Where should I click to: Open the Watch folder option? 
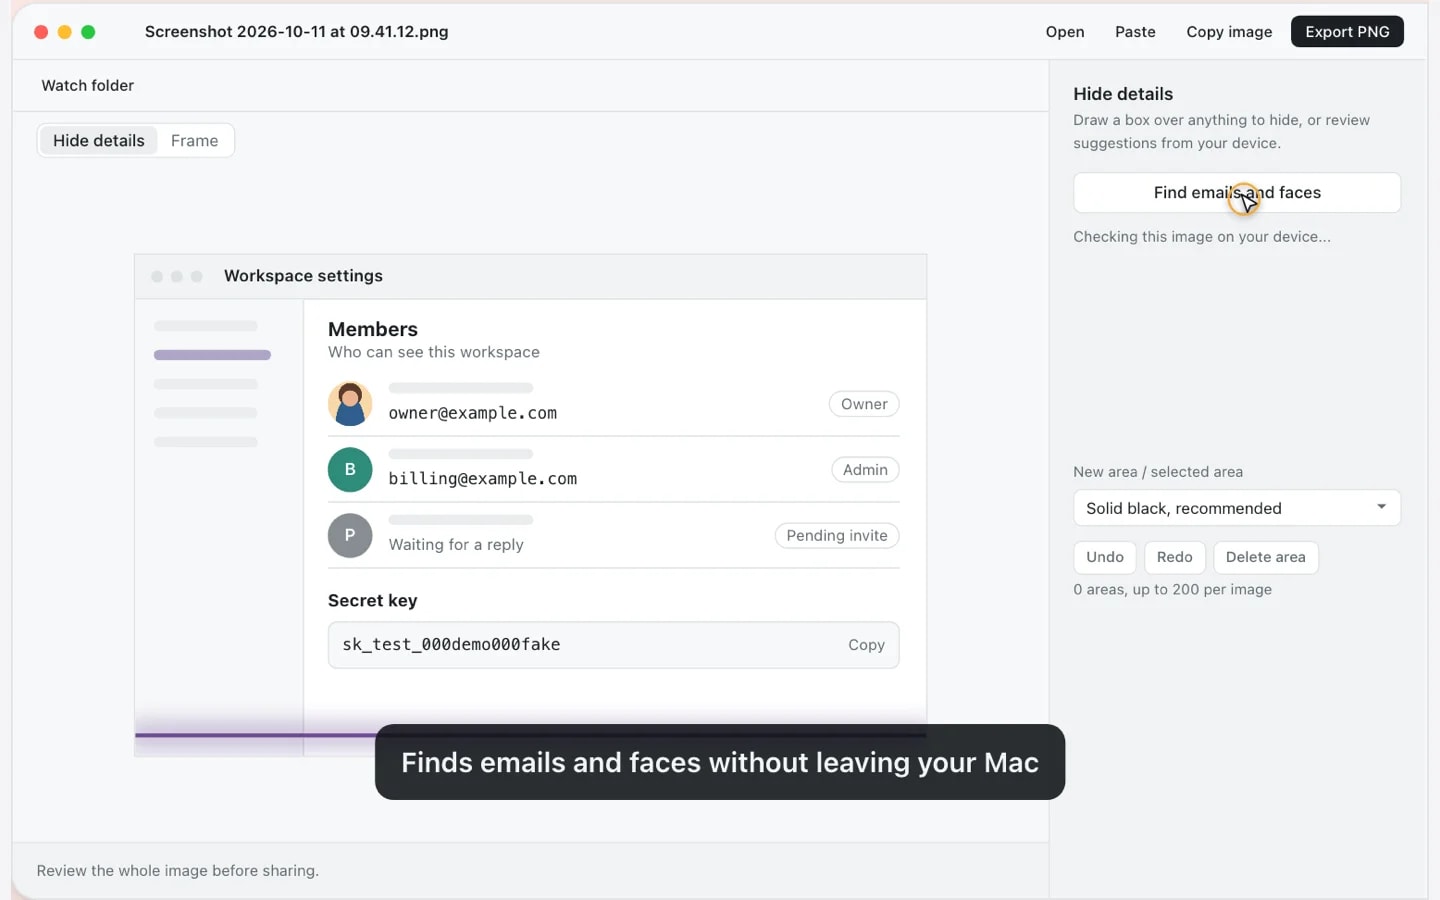pos(88,86)
